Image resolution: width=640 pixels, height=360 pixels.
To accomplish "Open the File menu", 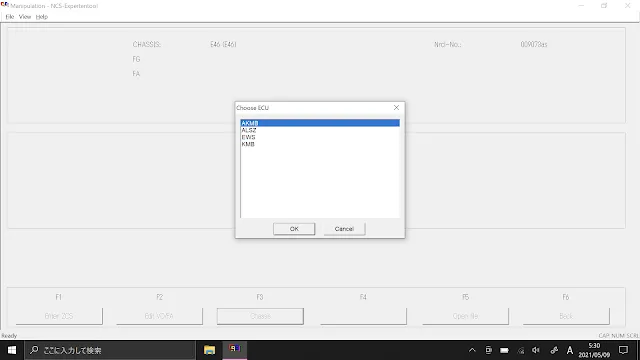I will point(10,17).
